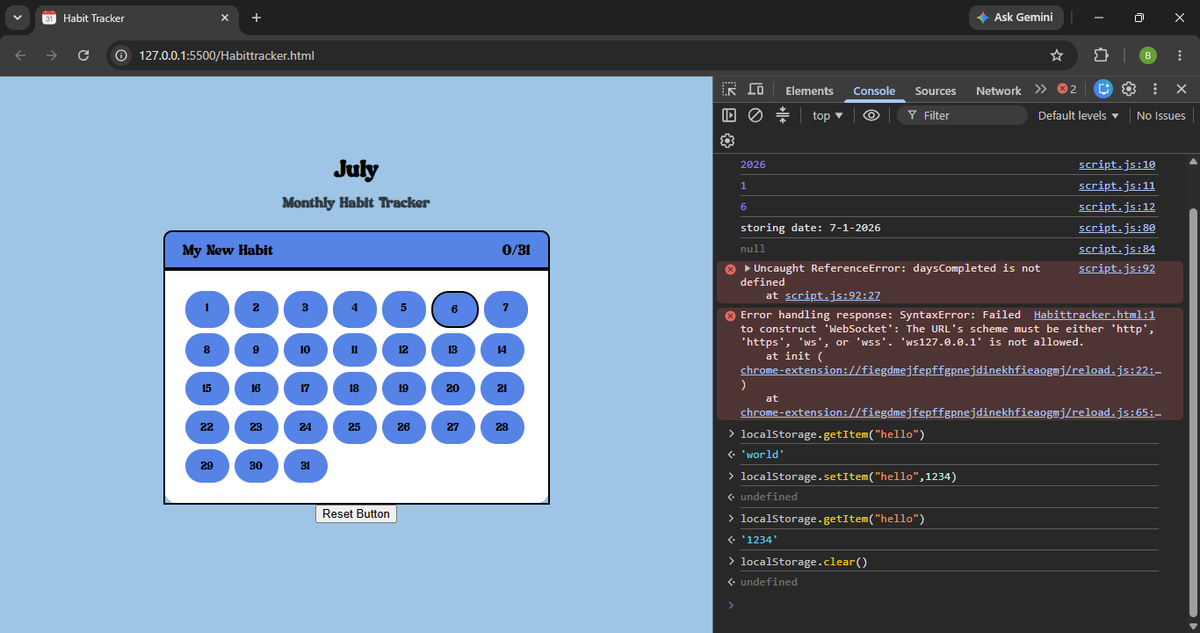Click the My New Habit title

click(227, 250)
